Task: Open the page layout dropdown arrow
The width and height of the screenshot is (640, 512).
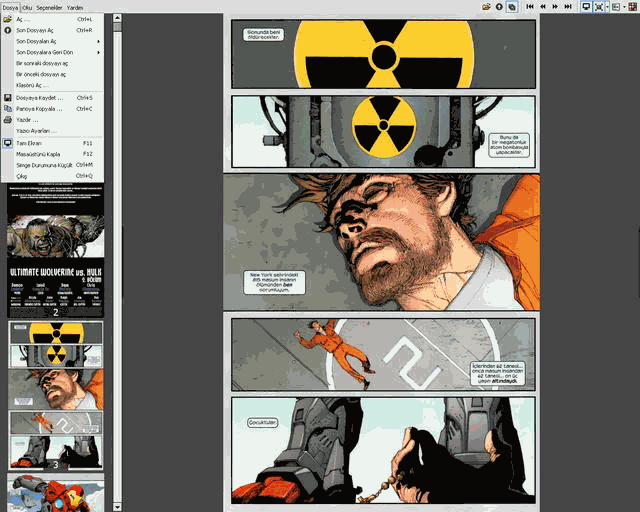Action: point(624,7)
